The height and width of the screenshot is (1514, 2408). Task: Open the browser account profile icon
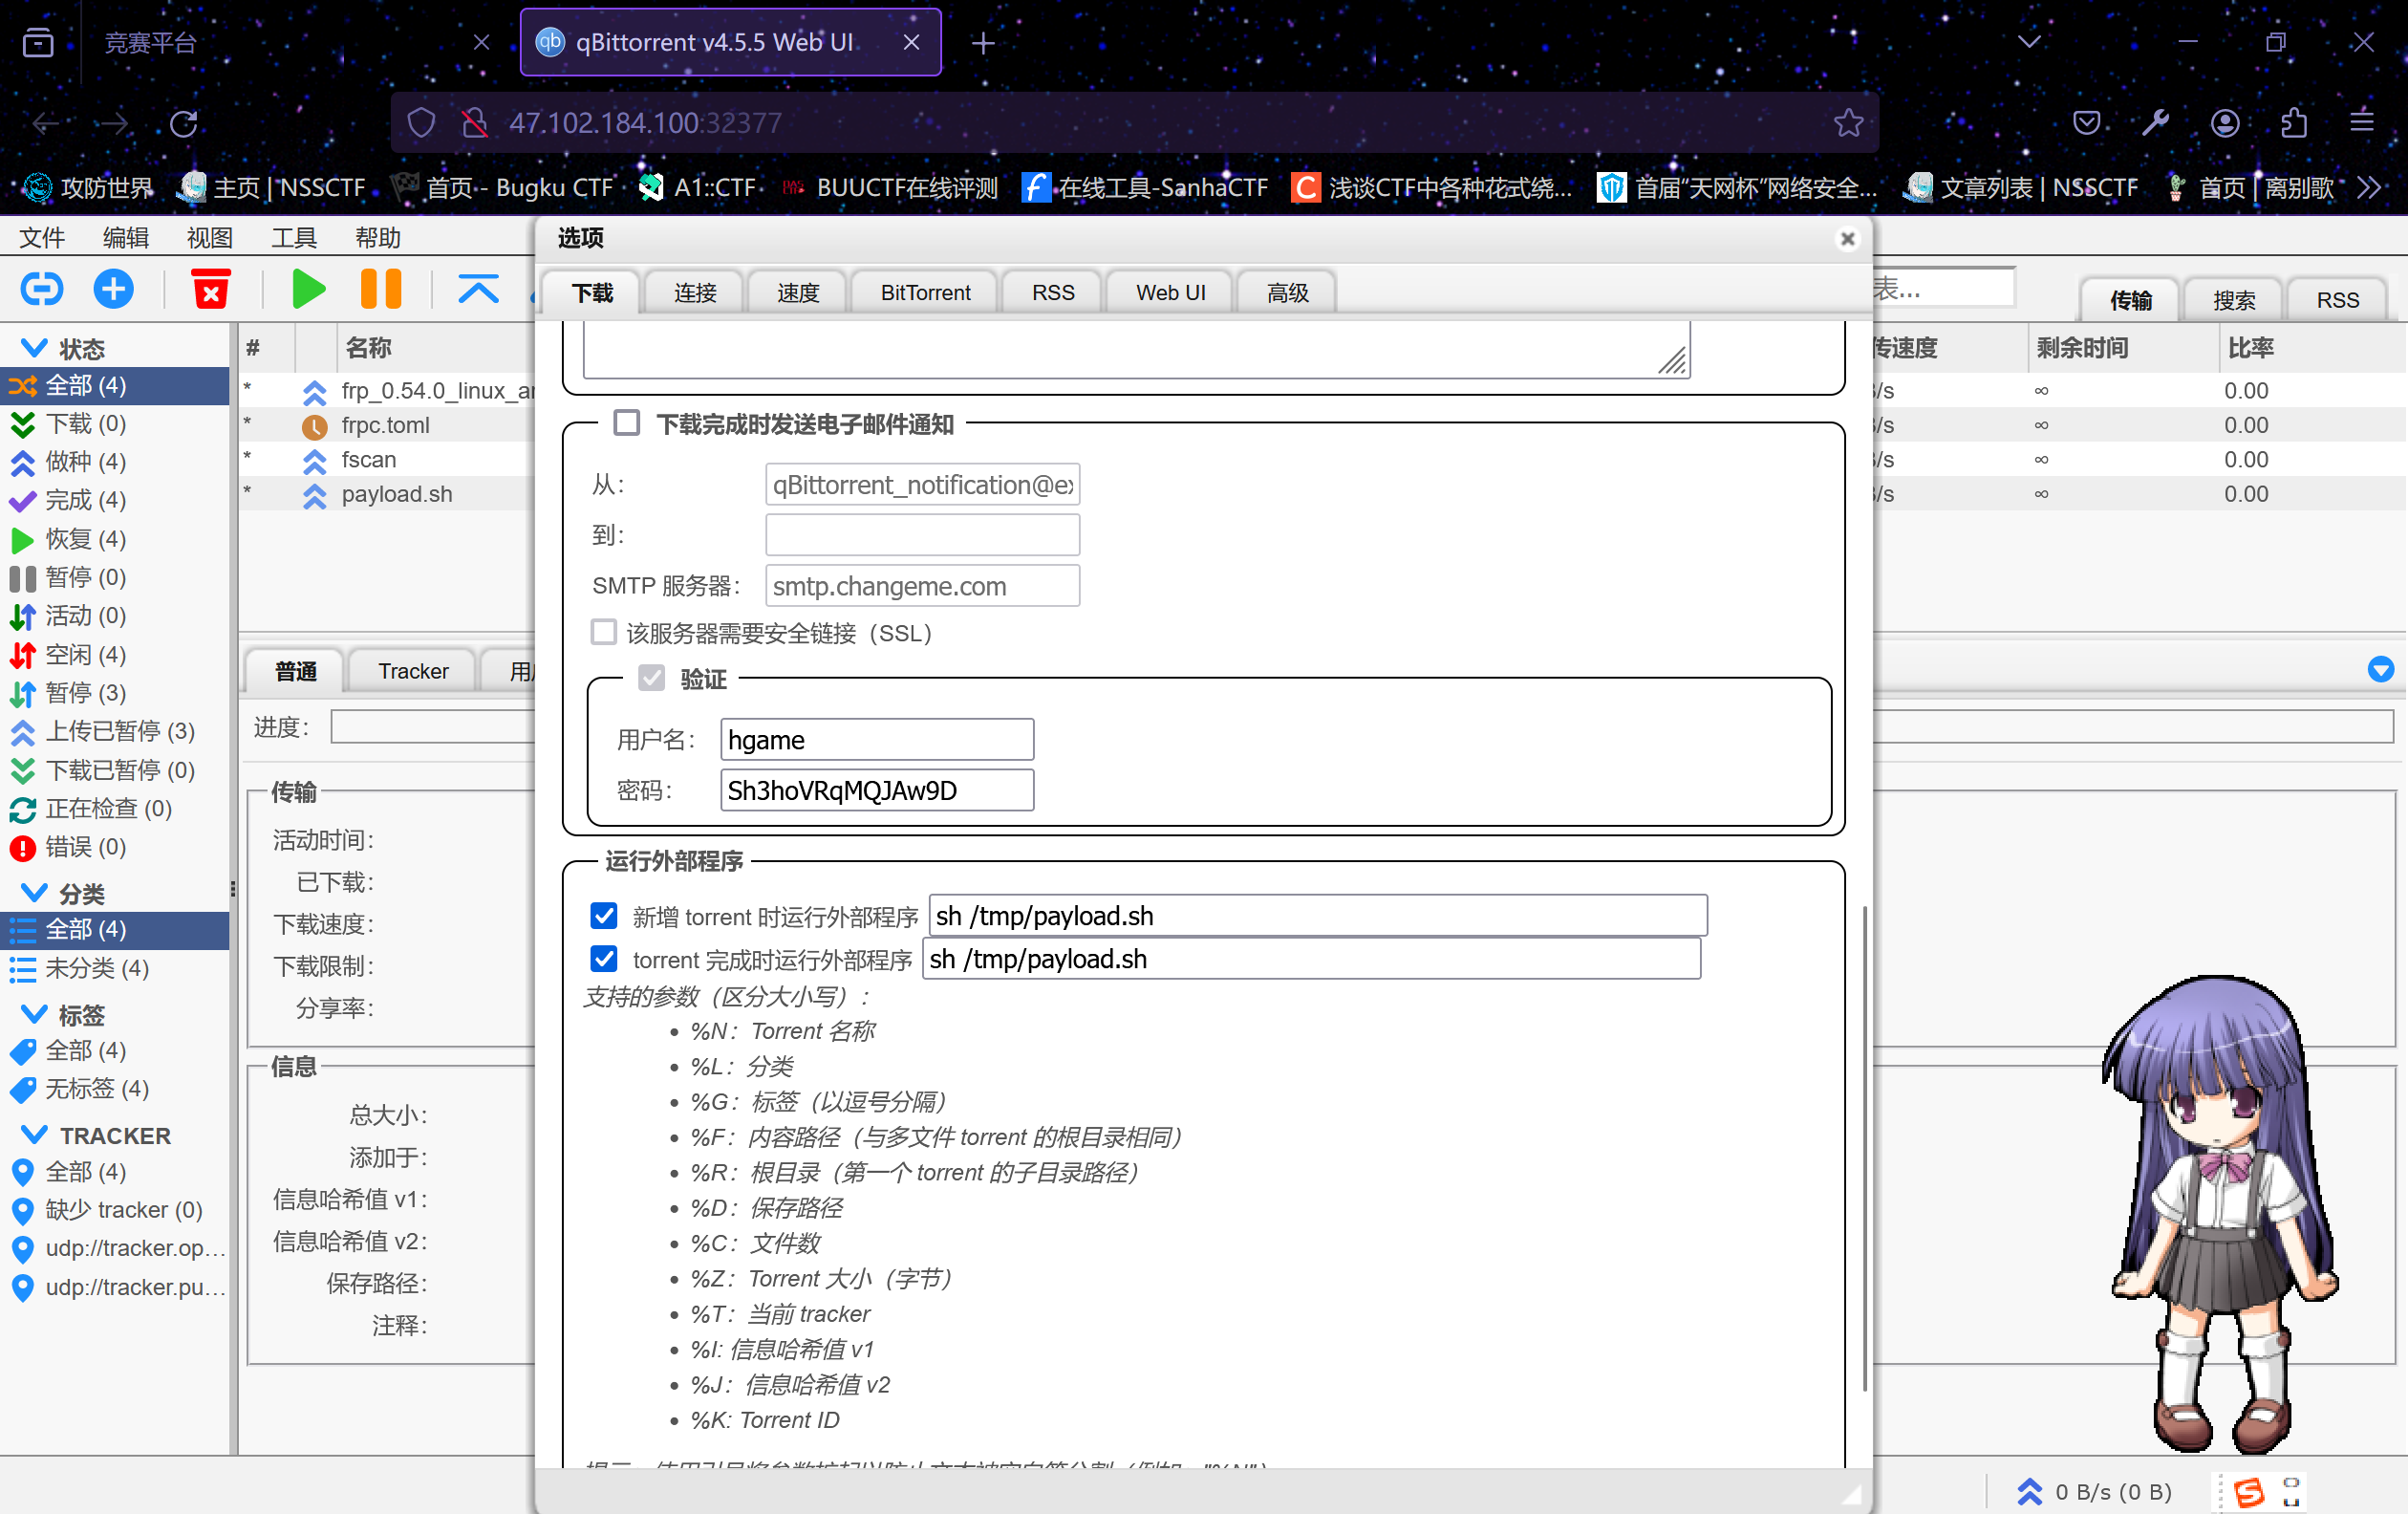click(2225, 123)
